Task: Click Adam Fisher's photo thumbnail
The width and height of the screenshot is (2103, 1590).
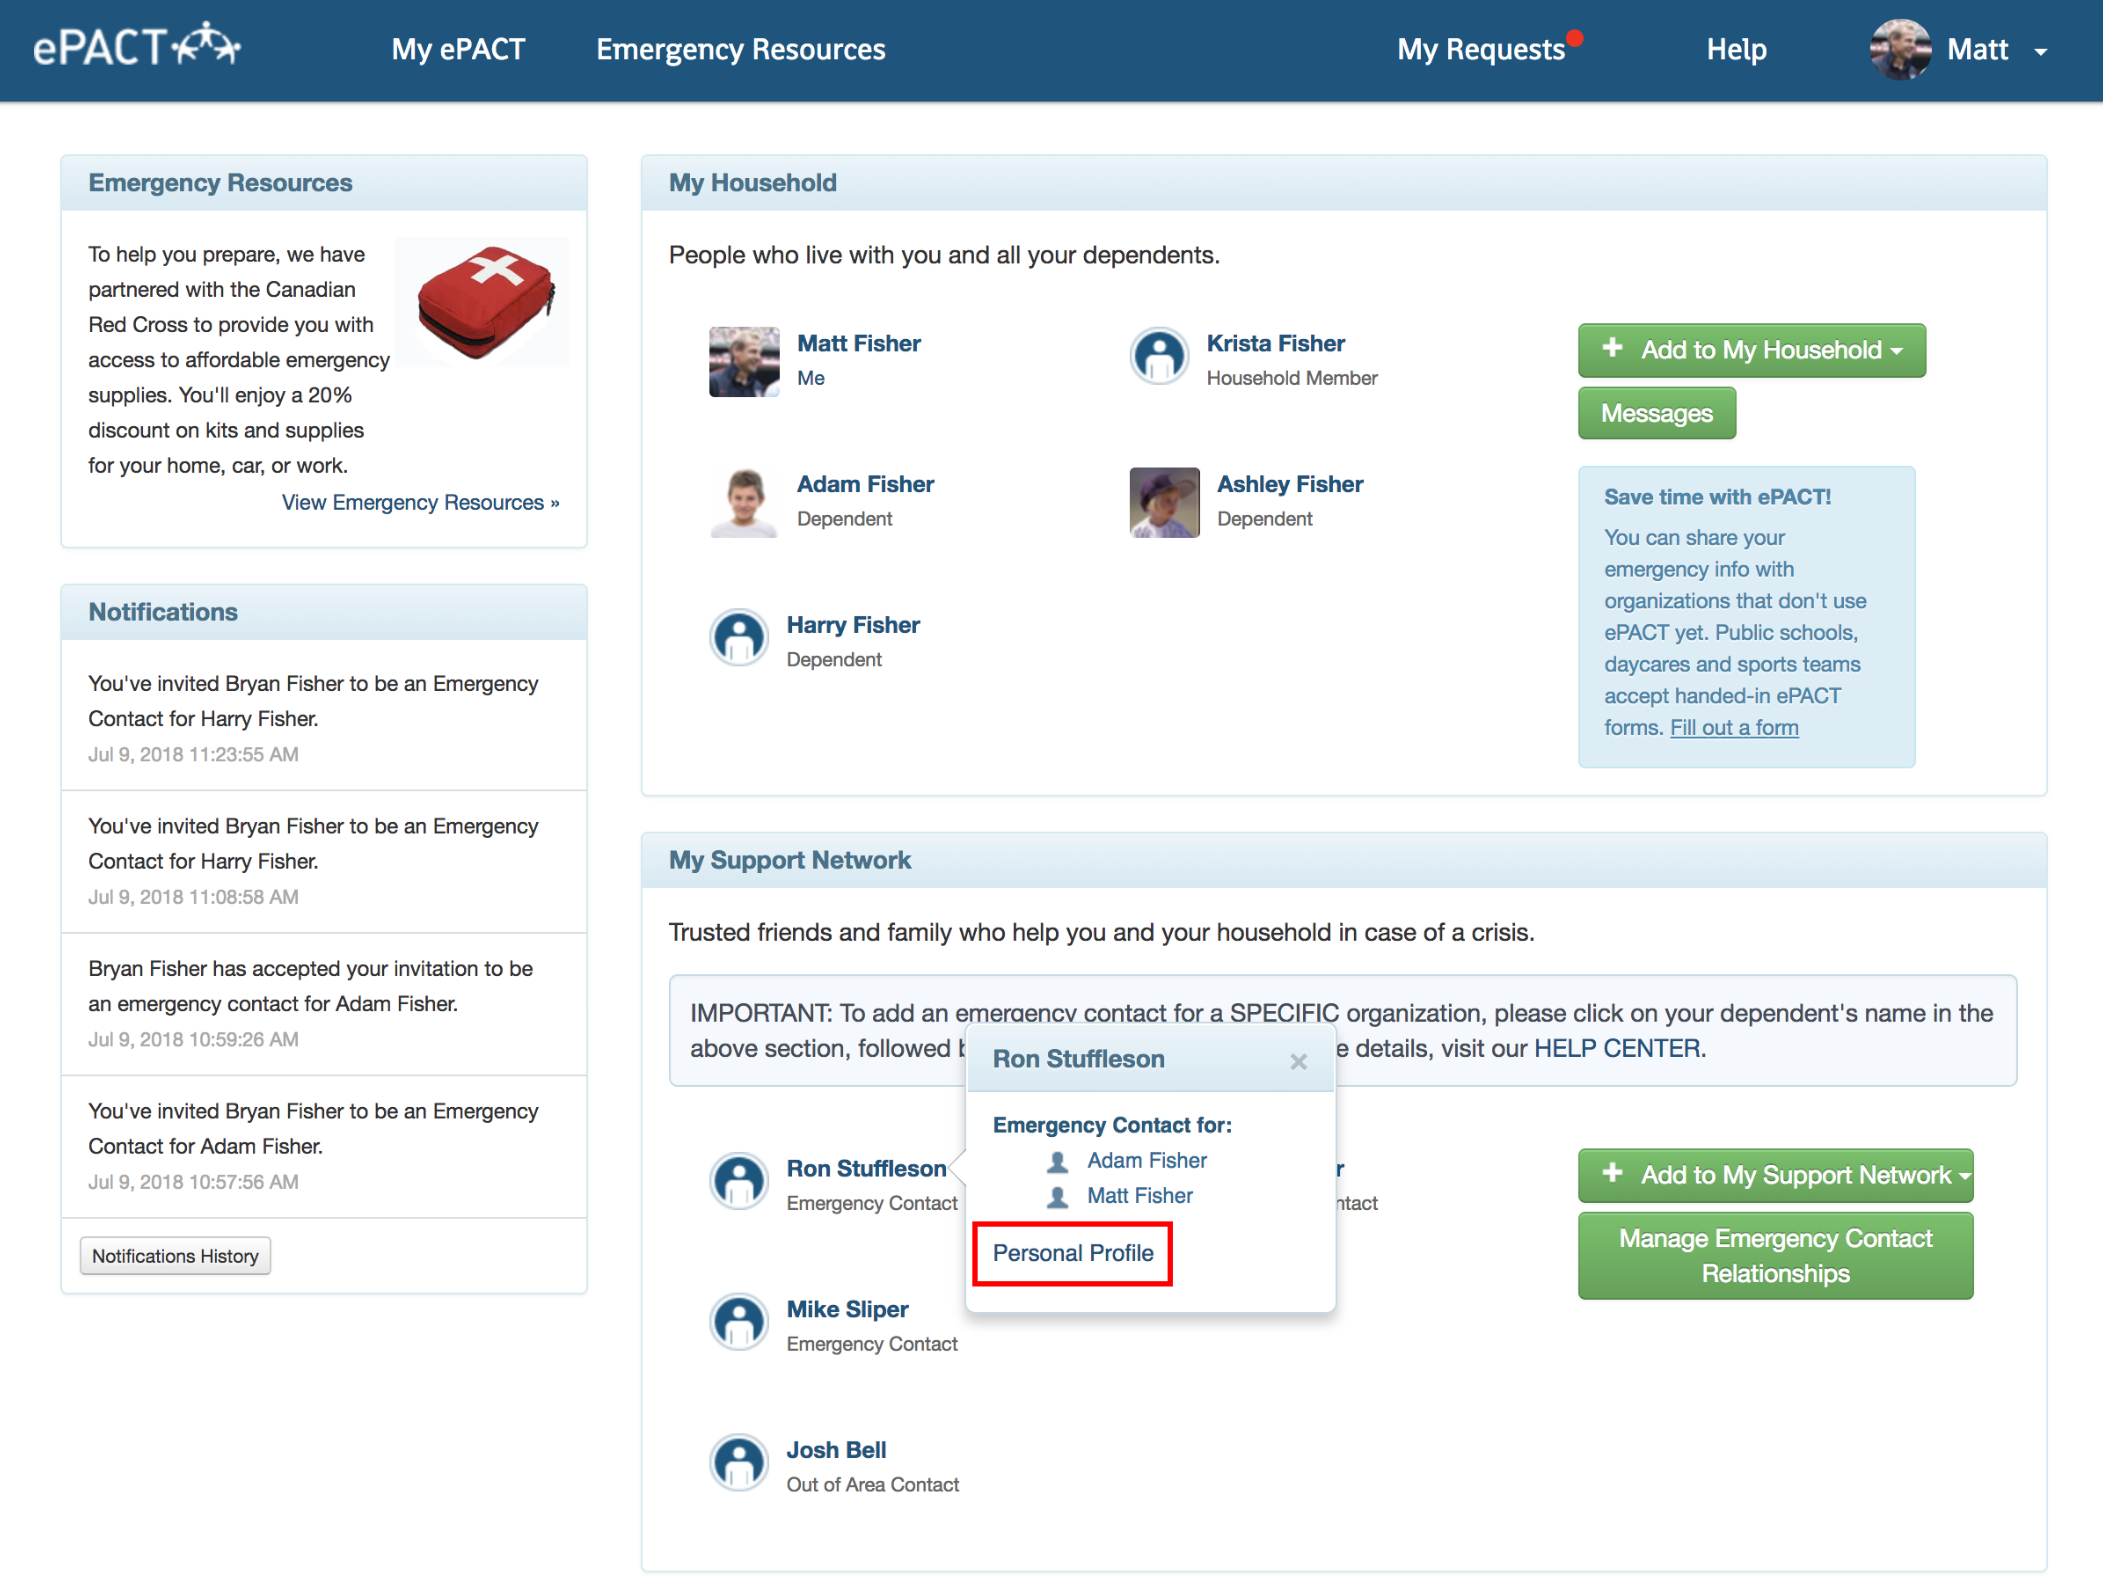Action: coord(744,502)
